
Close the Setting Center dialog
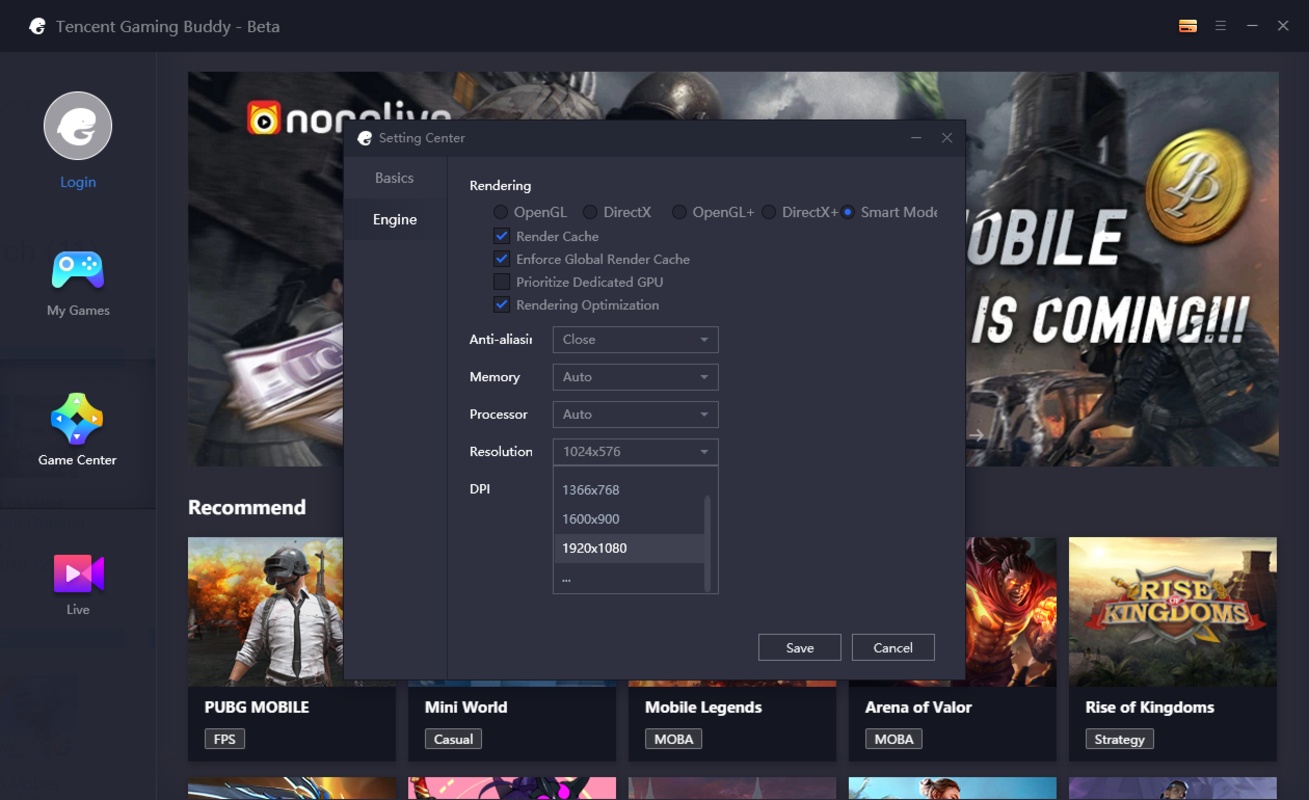946,138
